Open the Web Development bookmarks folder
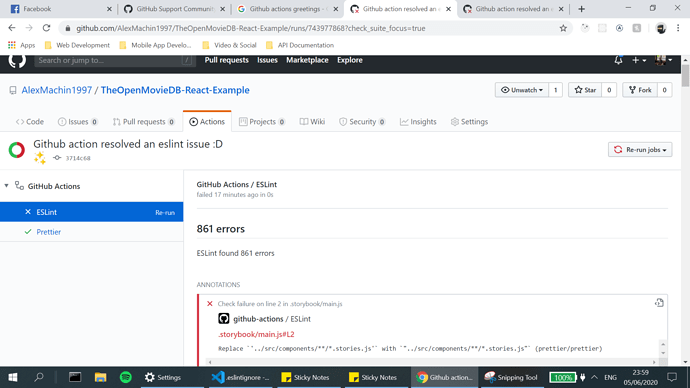690x388 pixels. click(77, 45)
